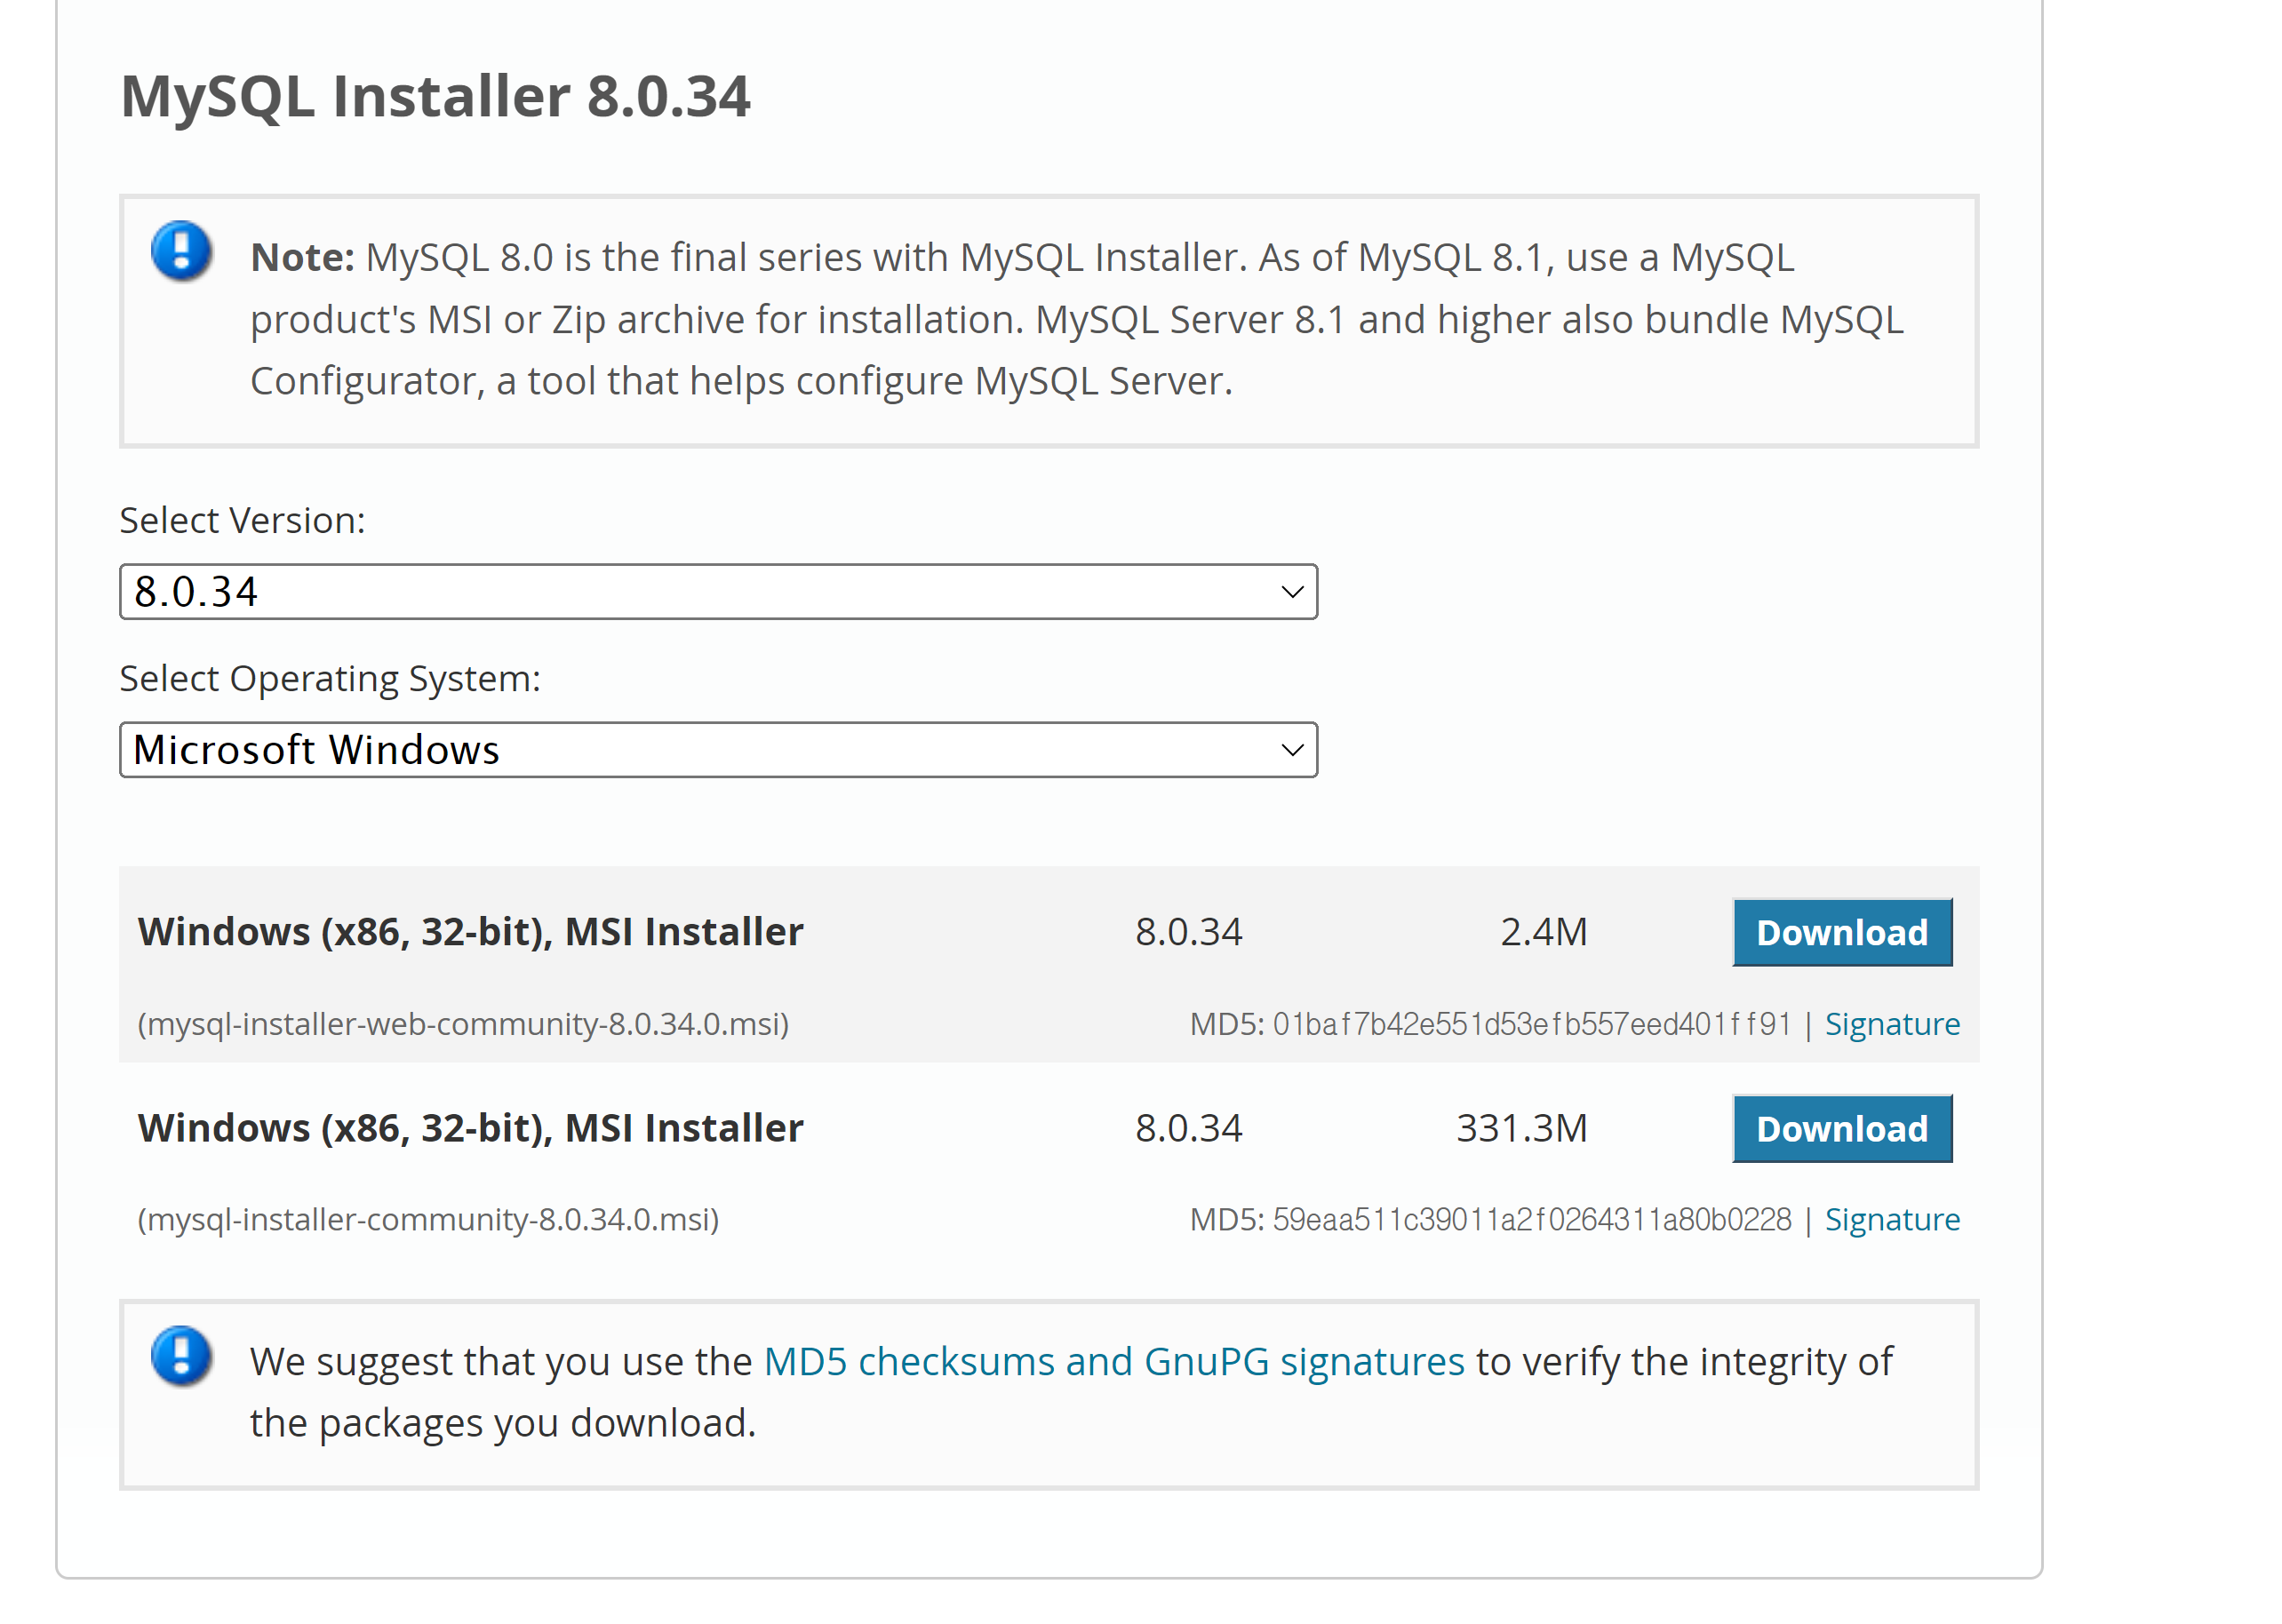Image resolution: width=2282 pixels, height=1624 pixels.
Task: Open the Select Version dropdown
Action: pos(717,592)
